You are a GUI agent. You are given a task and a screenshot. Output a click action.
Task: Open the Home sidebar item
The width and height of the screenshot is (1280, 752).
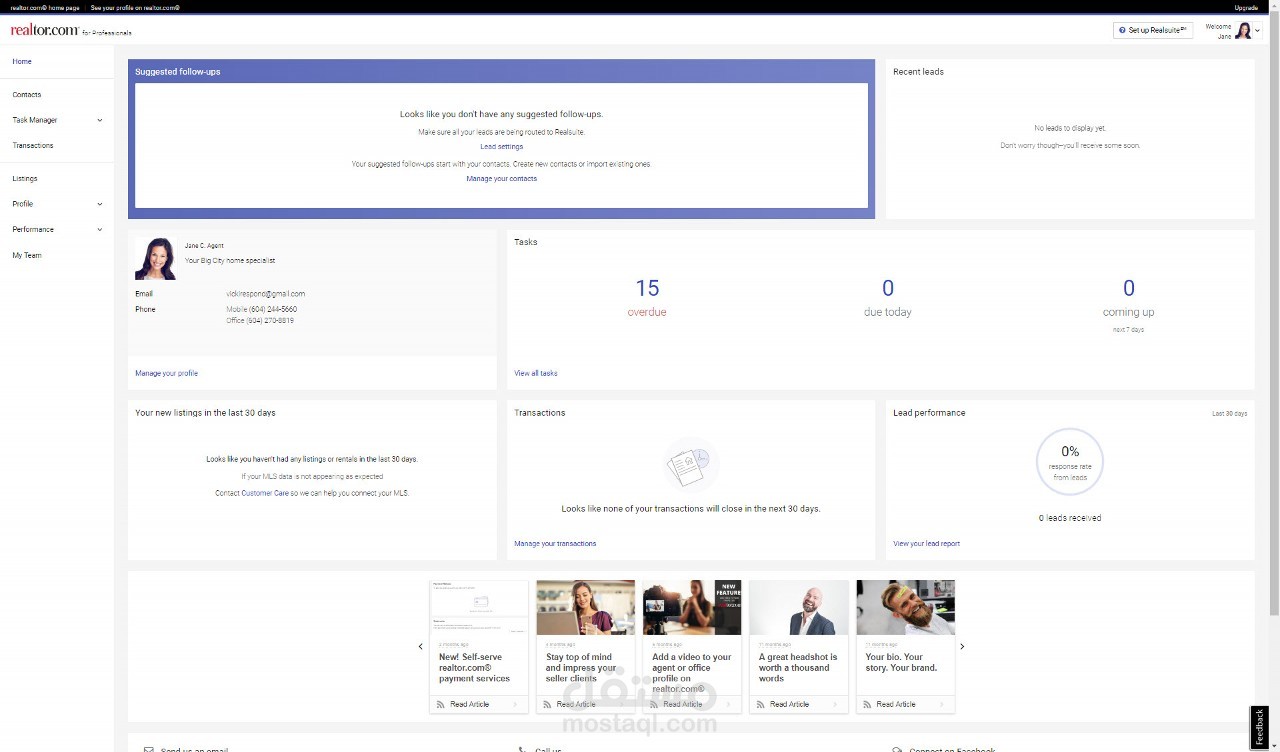[x=22, y=61]
